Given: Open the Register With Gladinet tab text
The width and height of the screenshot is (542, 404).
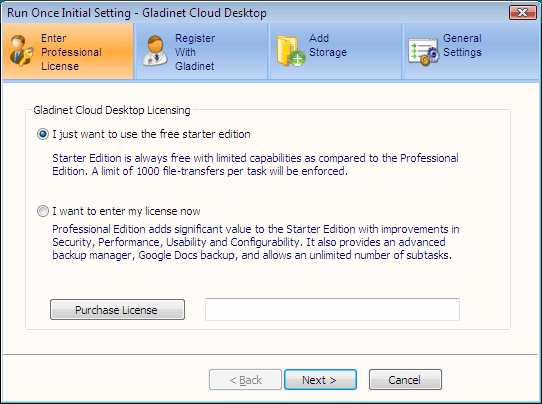Looking at the screenshot, I should coord(195,52).
